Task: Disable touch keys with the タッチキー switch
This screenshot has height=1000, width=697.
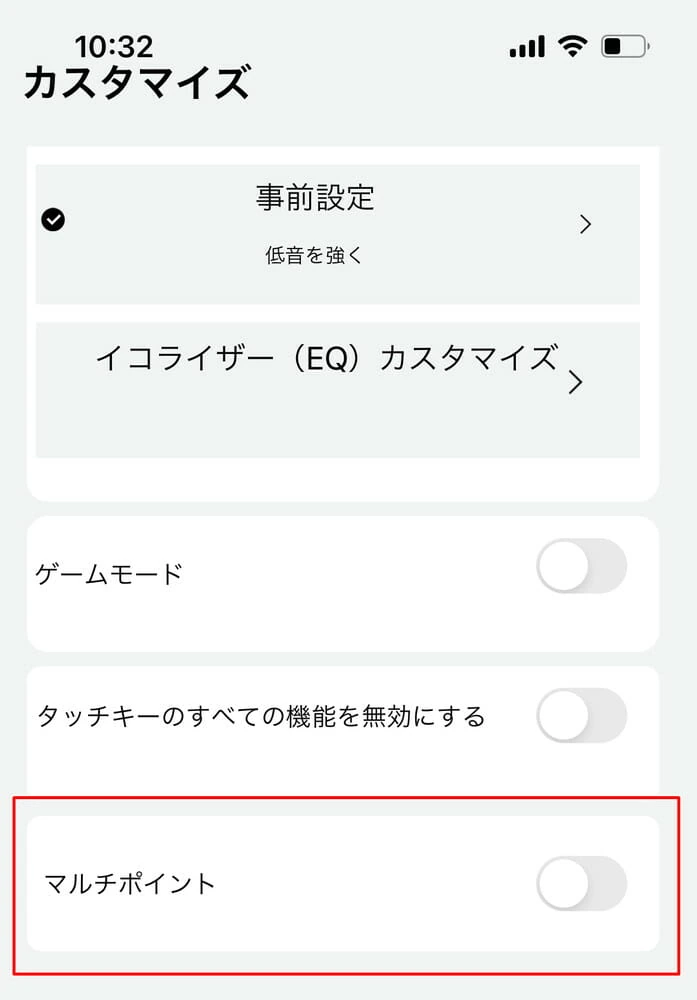Action: [x=581, y=716]
